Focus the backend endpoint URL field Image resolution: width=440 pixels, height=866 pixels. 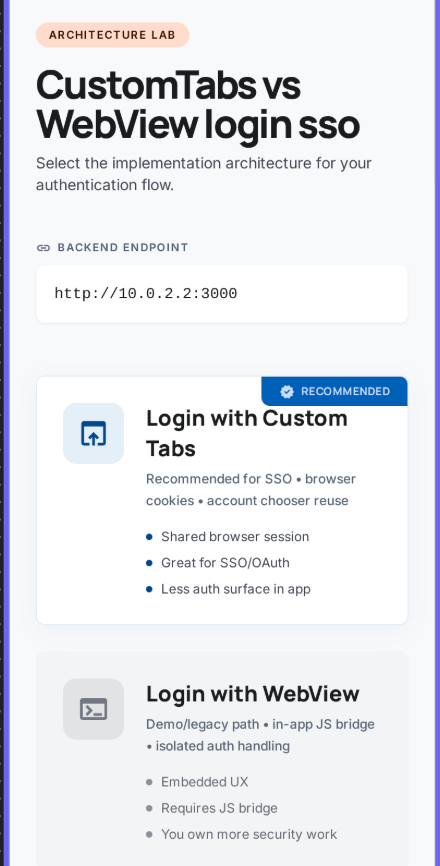click(x=222, y=294)
